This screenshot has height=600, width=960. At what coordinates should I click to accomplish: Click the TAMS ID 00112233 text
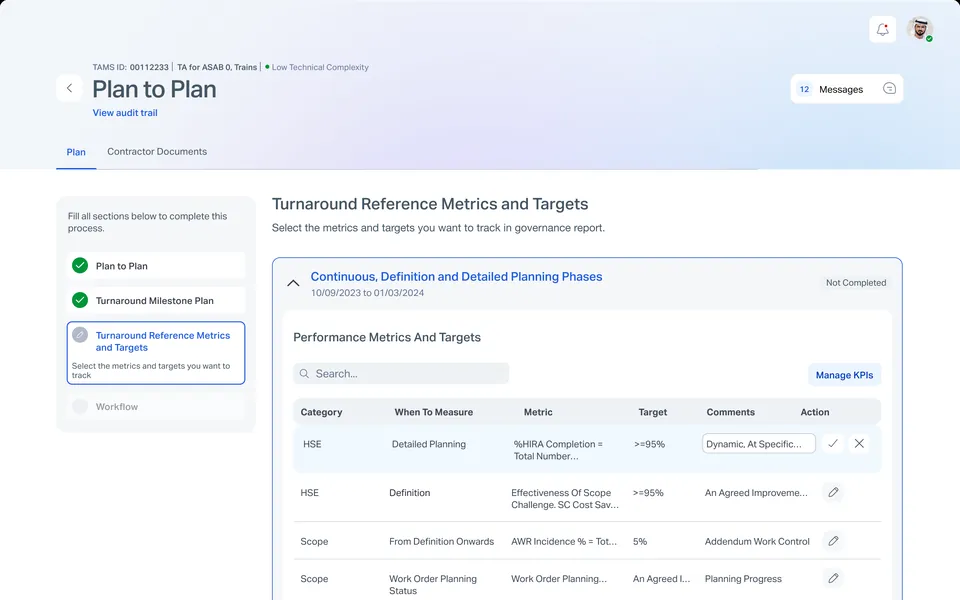coord(130,67)
